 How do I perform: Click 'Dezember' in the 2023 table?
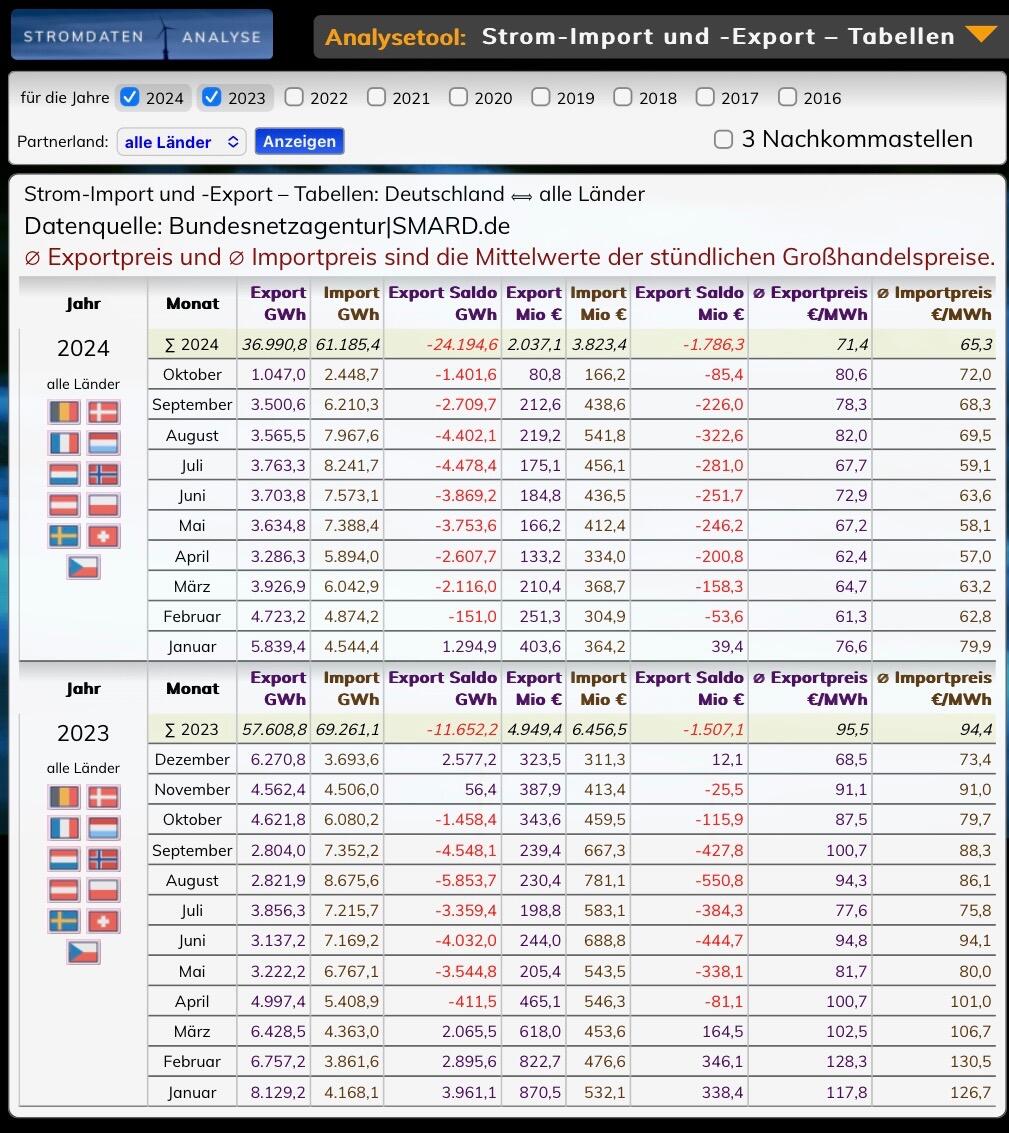click(192, 759)
